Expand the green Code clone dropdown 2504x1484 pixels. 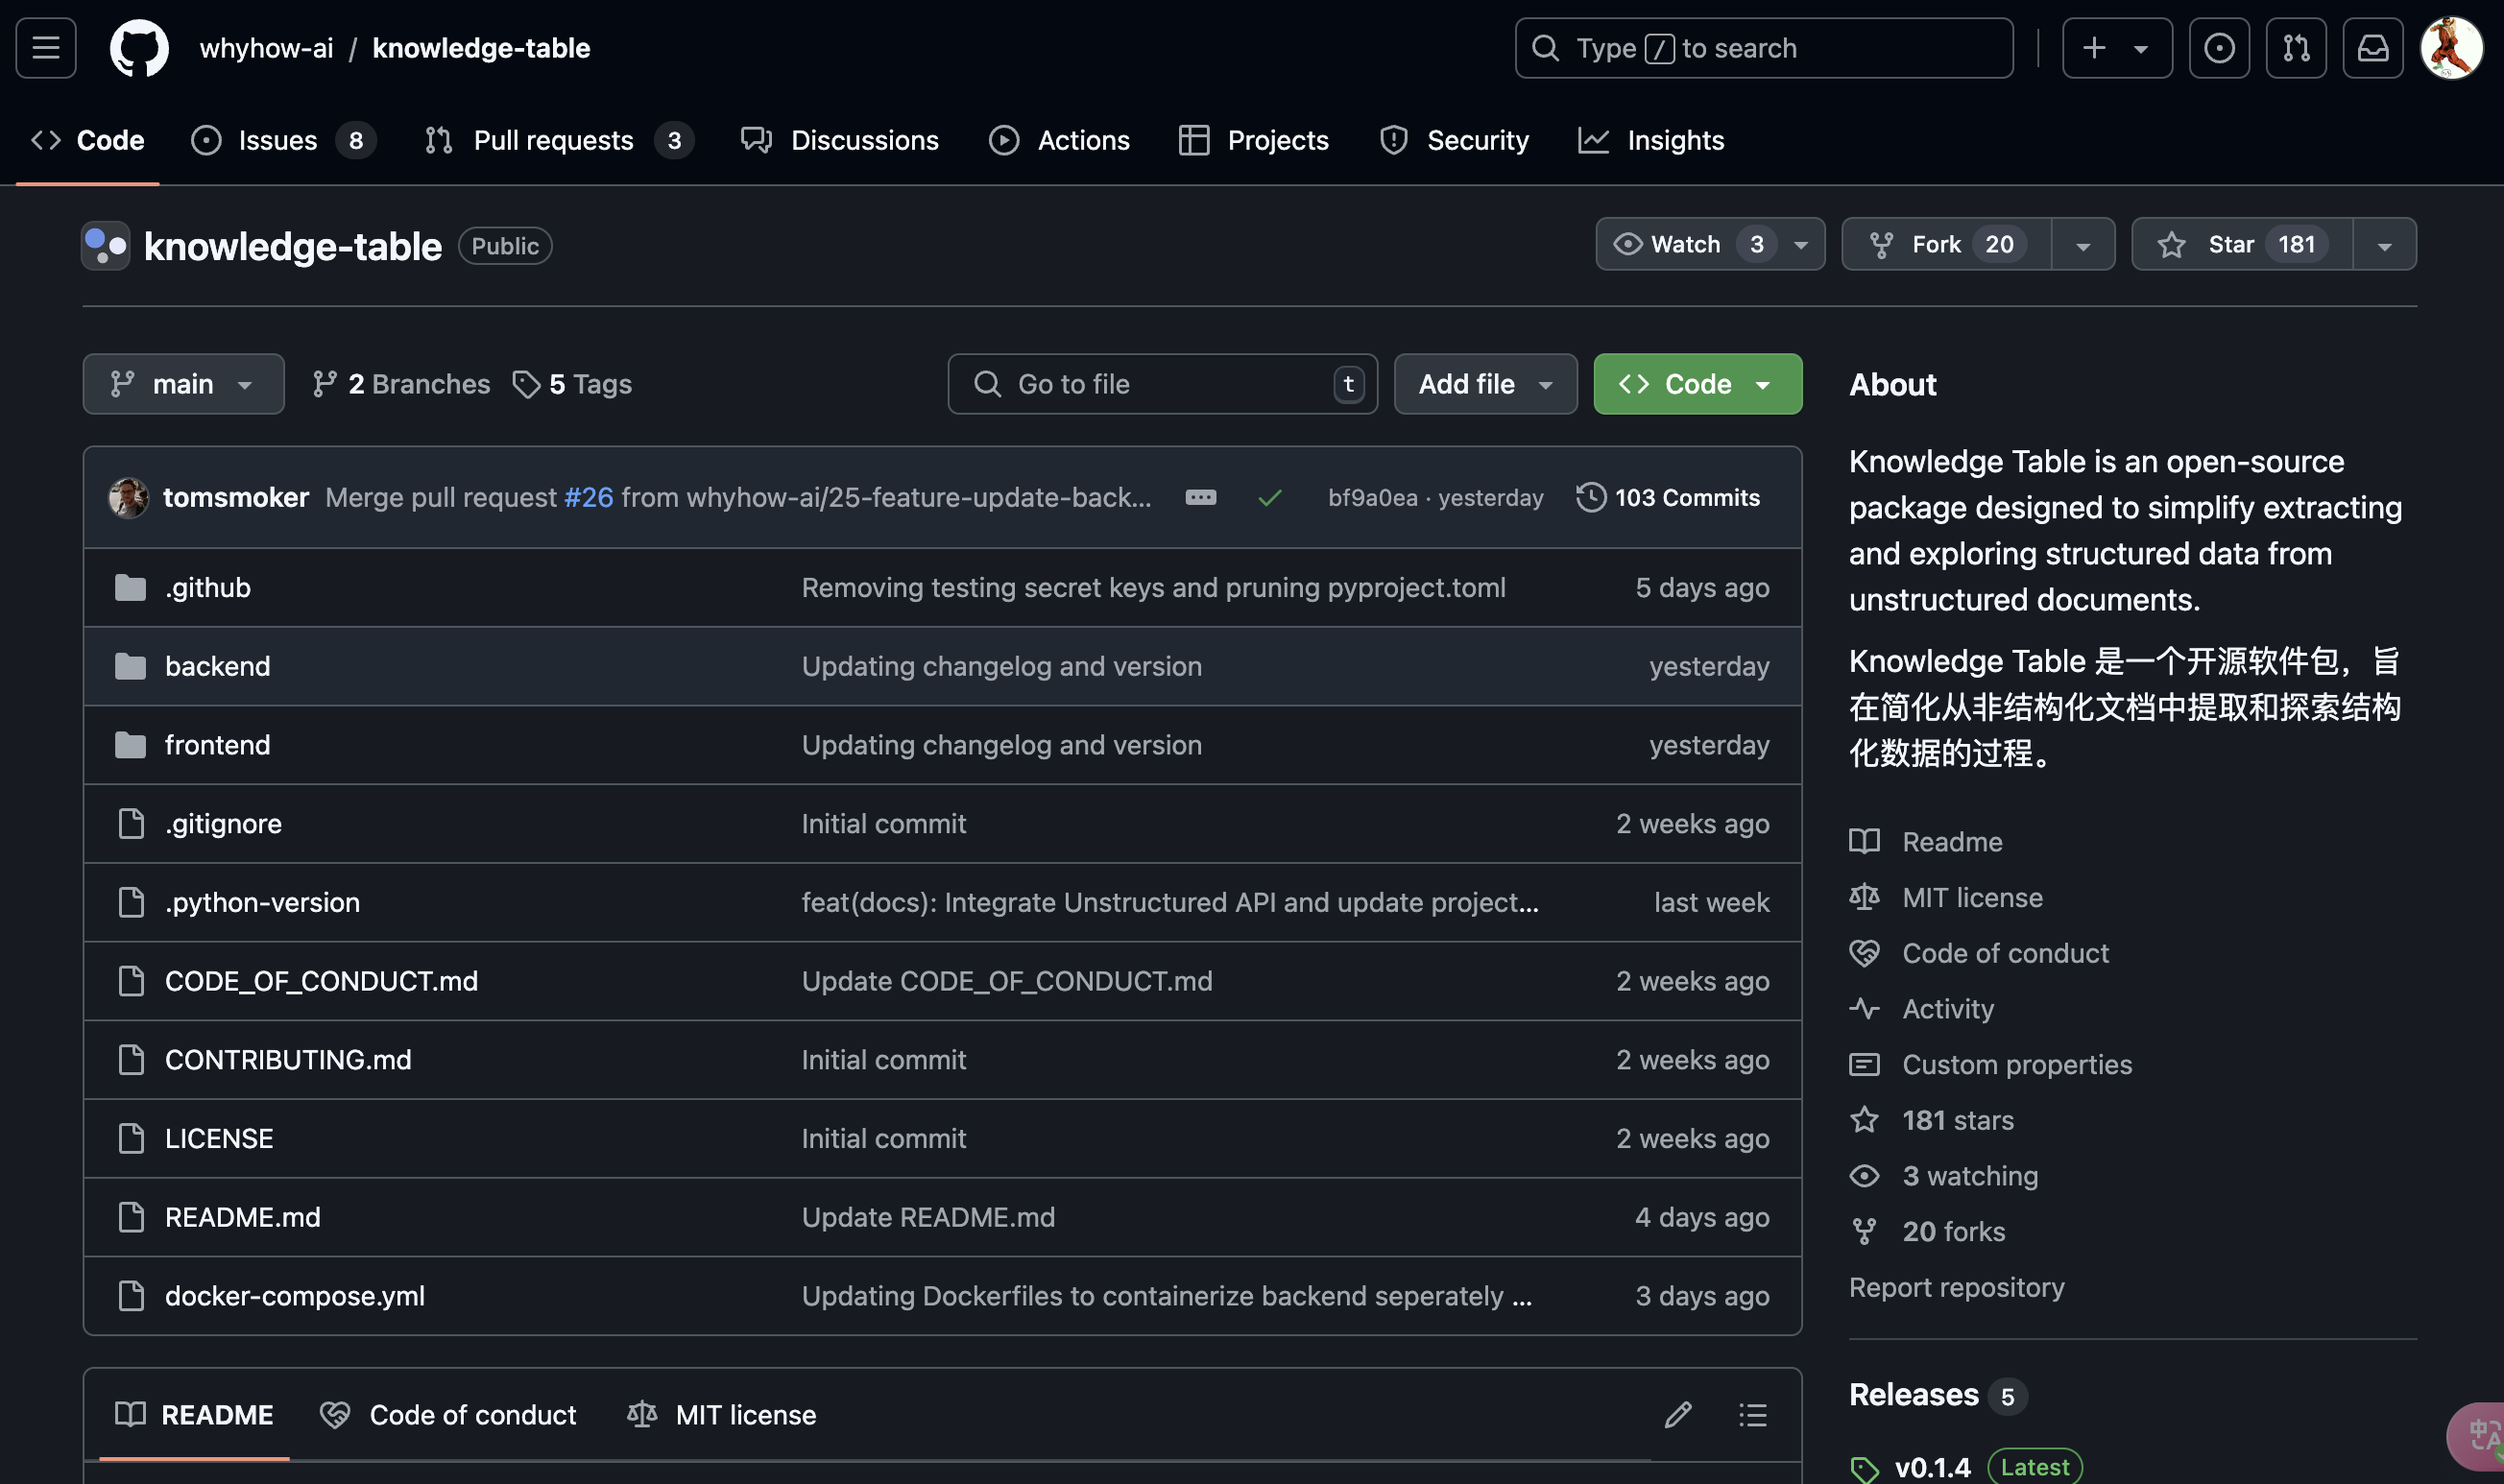[x=1697, y=384]
